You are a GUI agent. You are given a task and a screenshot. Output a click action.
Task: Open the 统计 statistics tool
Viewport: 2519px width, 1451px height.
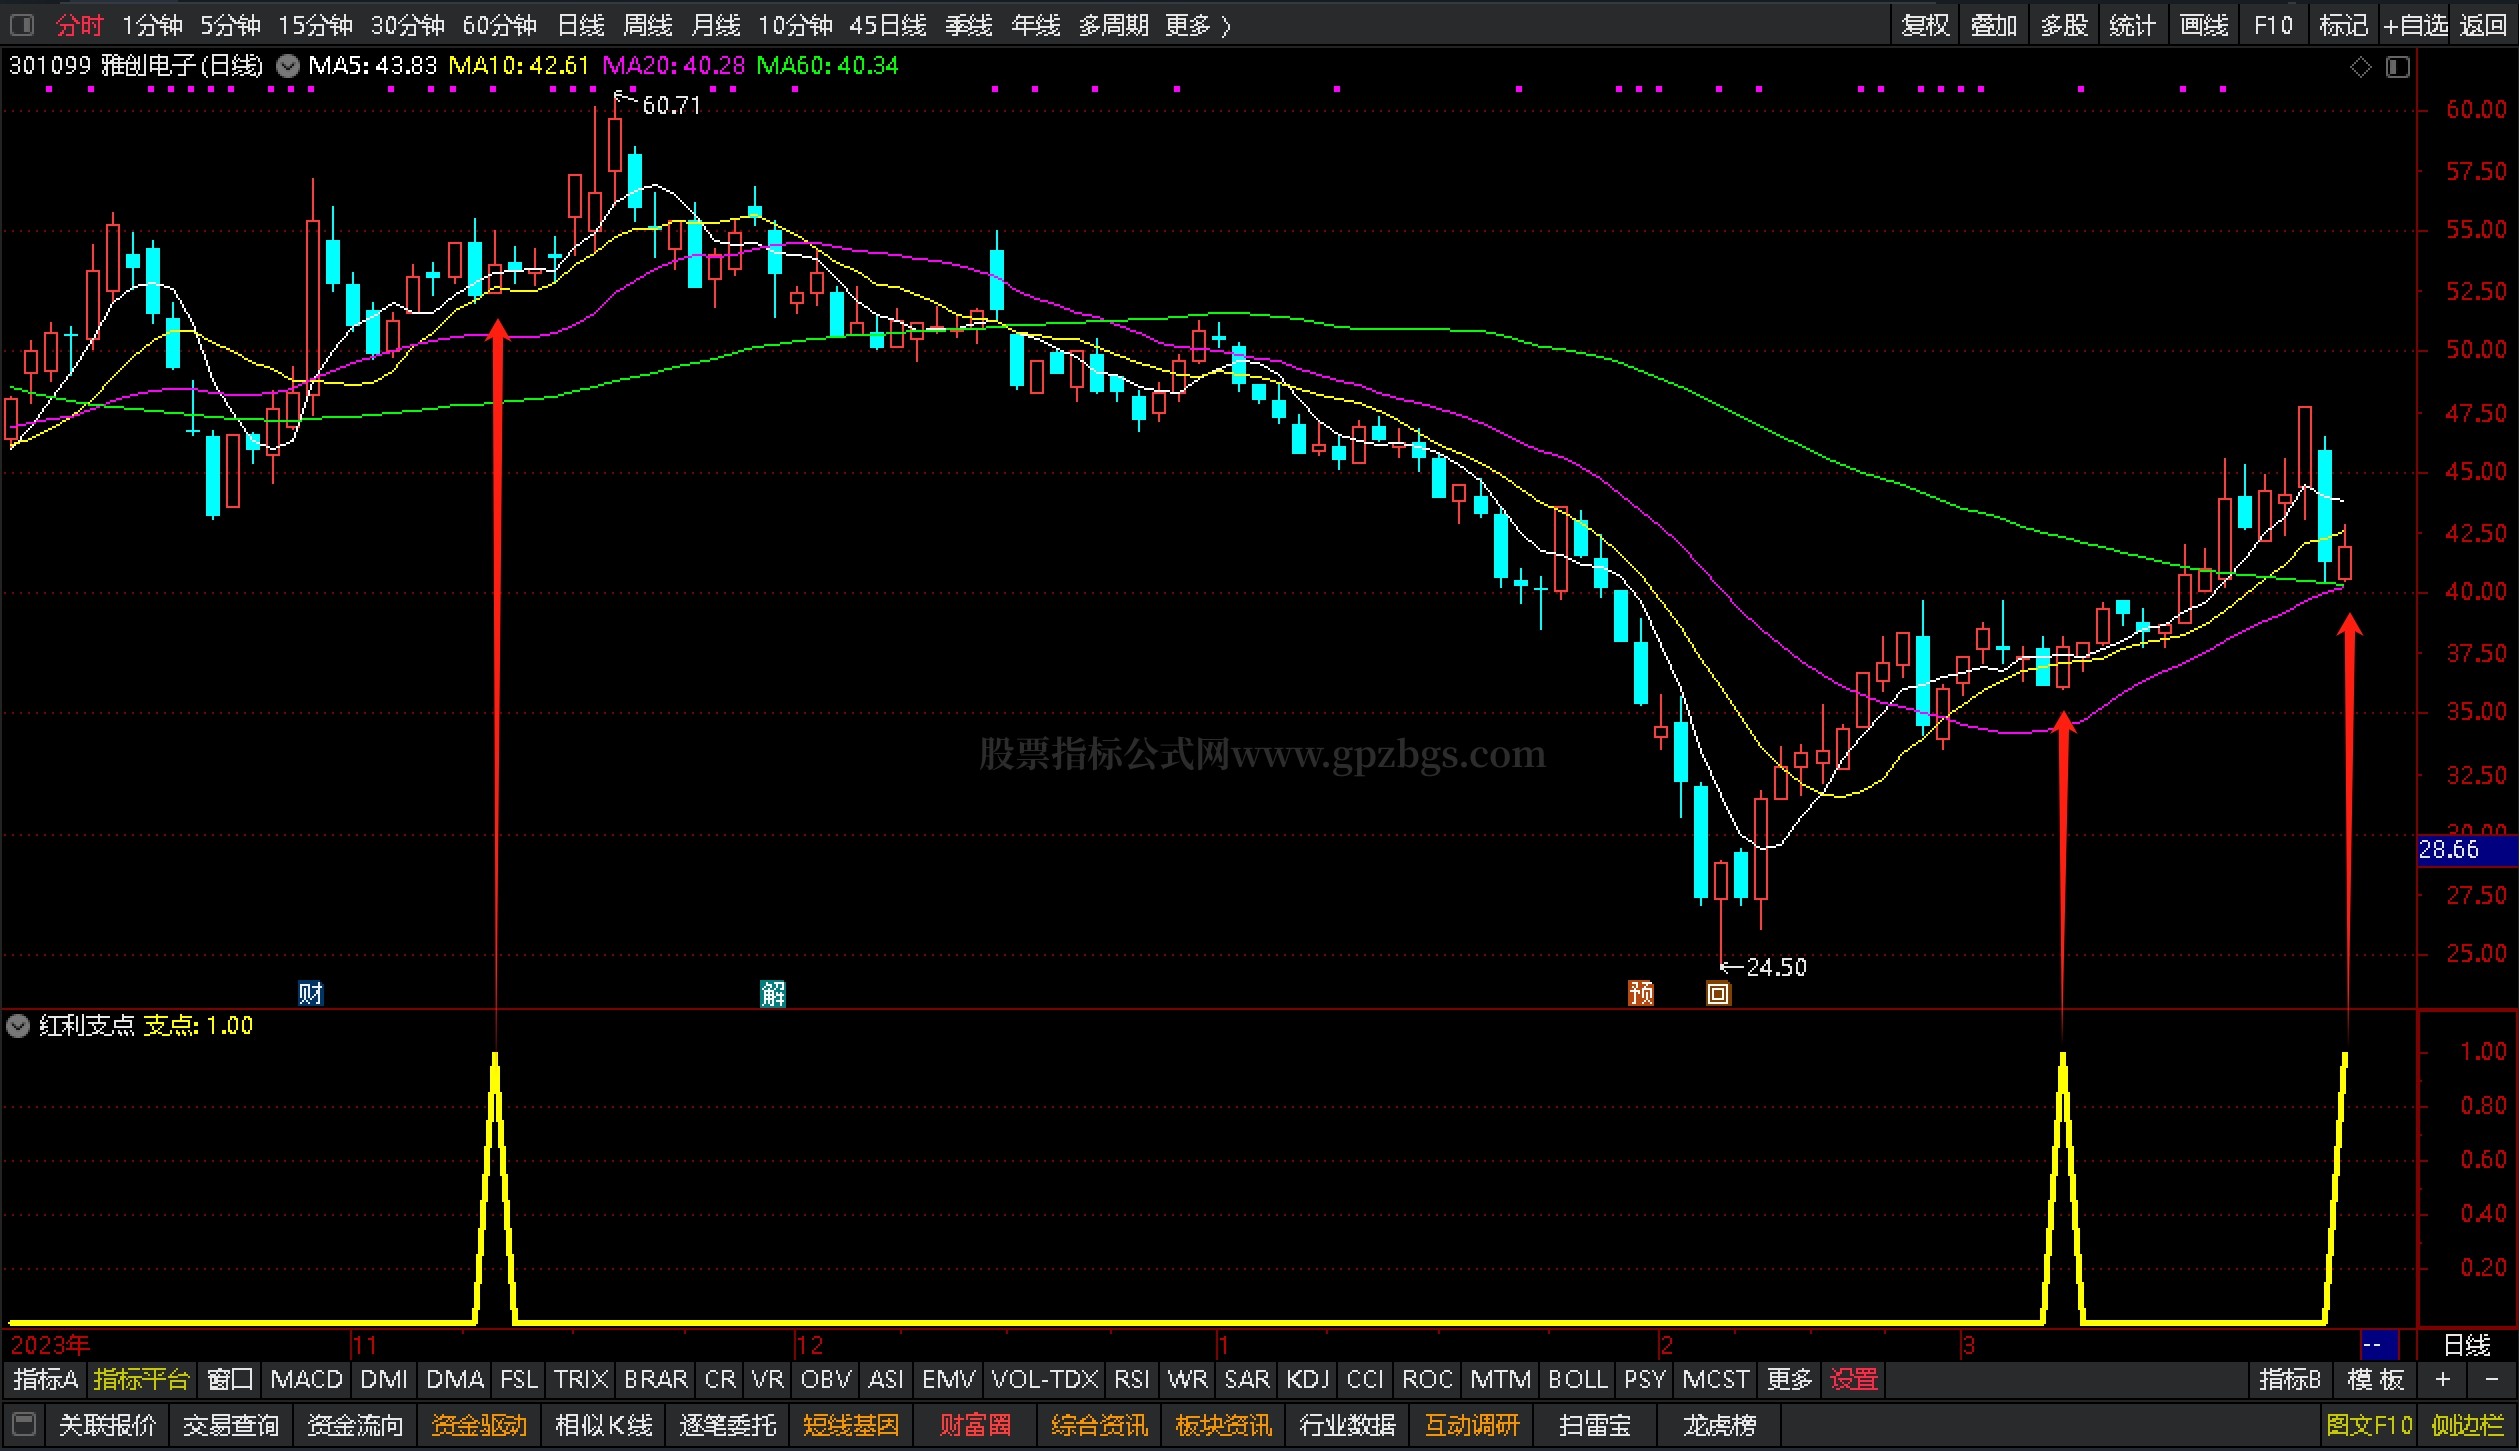(2133, 25)
